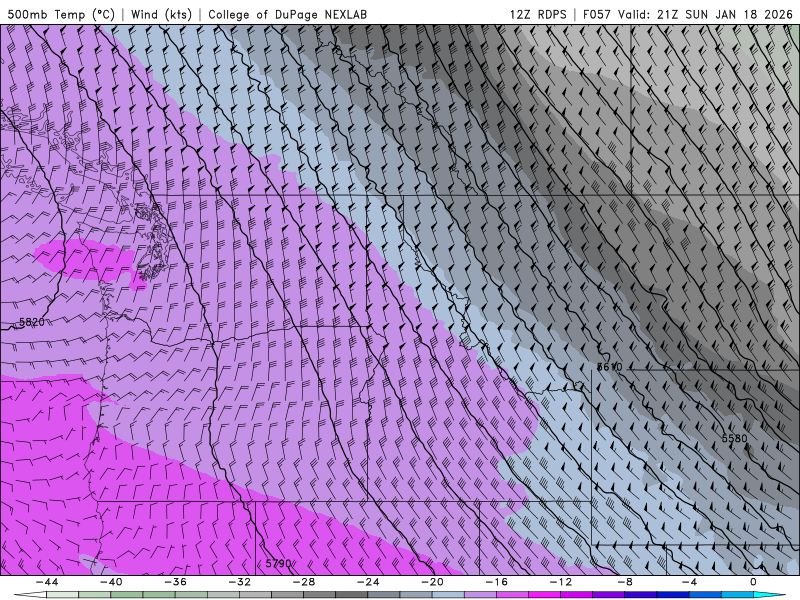Click the -40 colorbar value
This screenshot has height=600, width=800.
[x=111, y=582]
